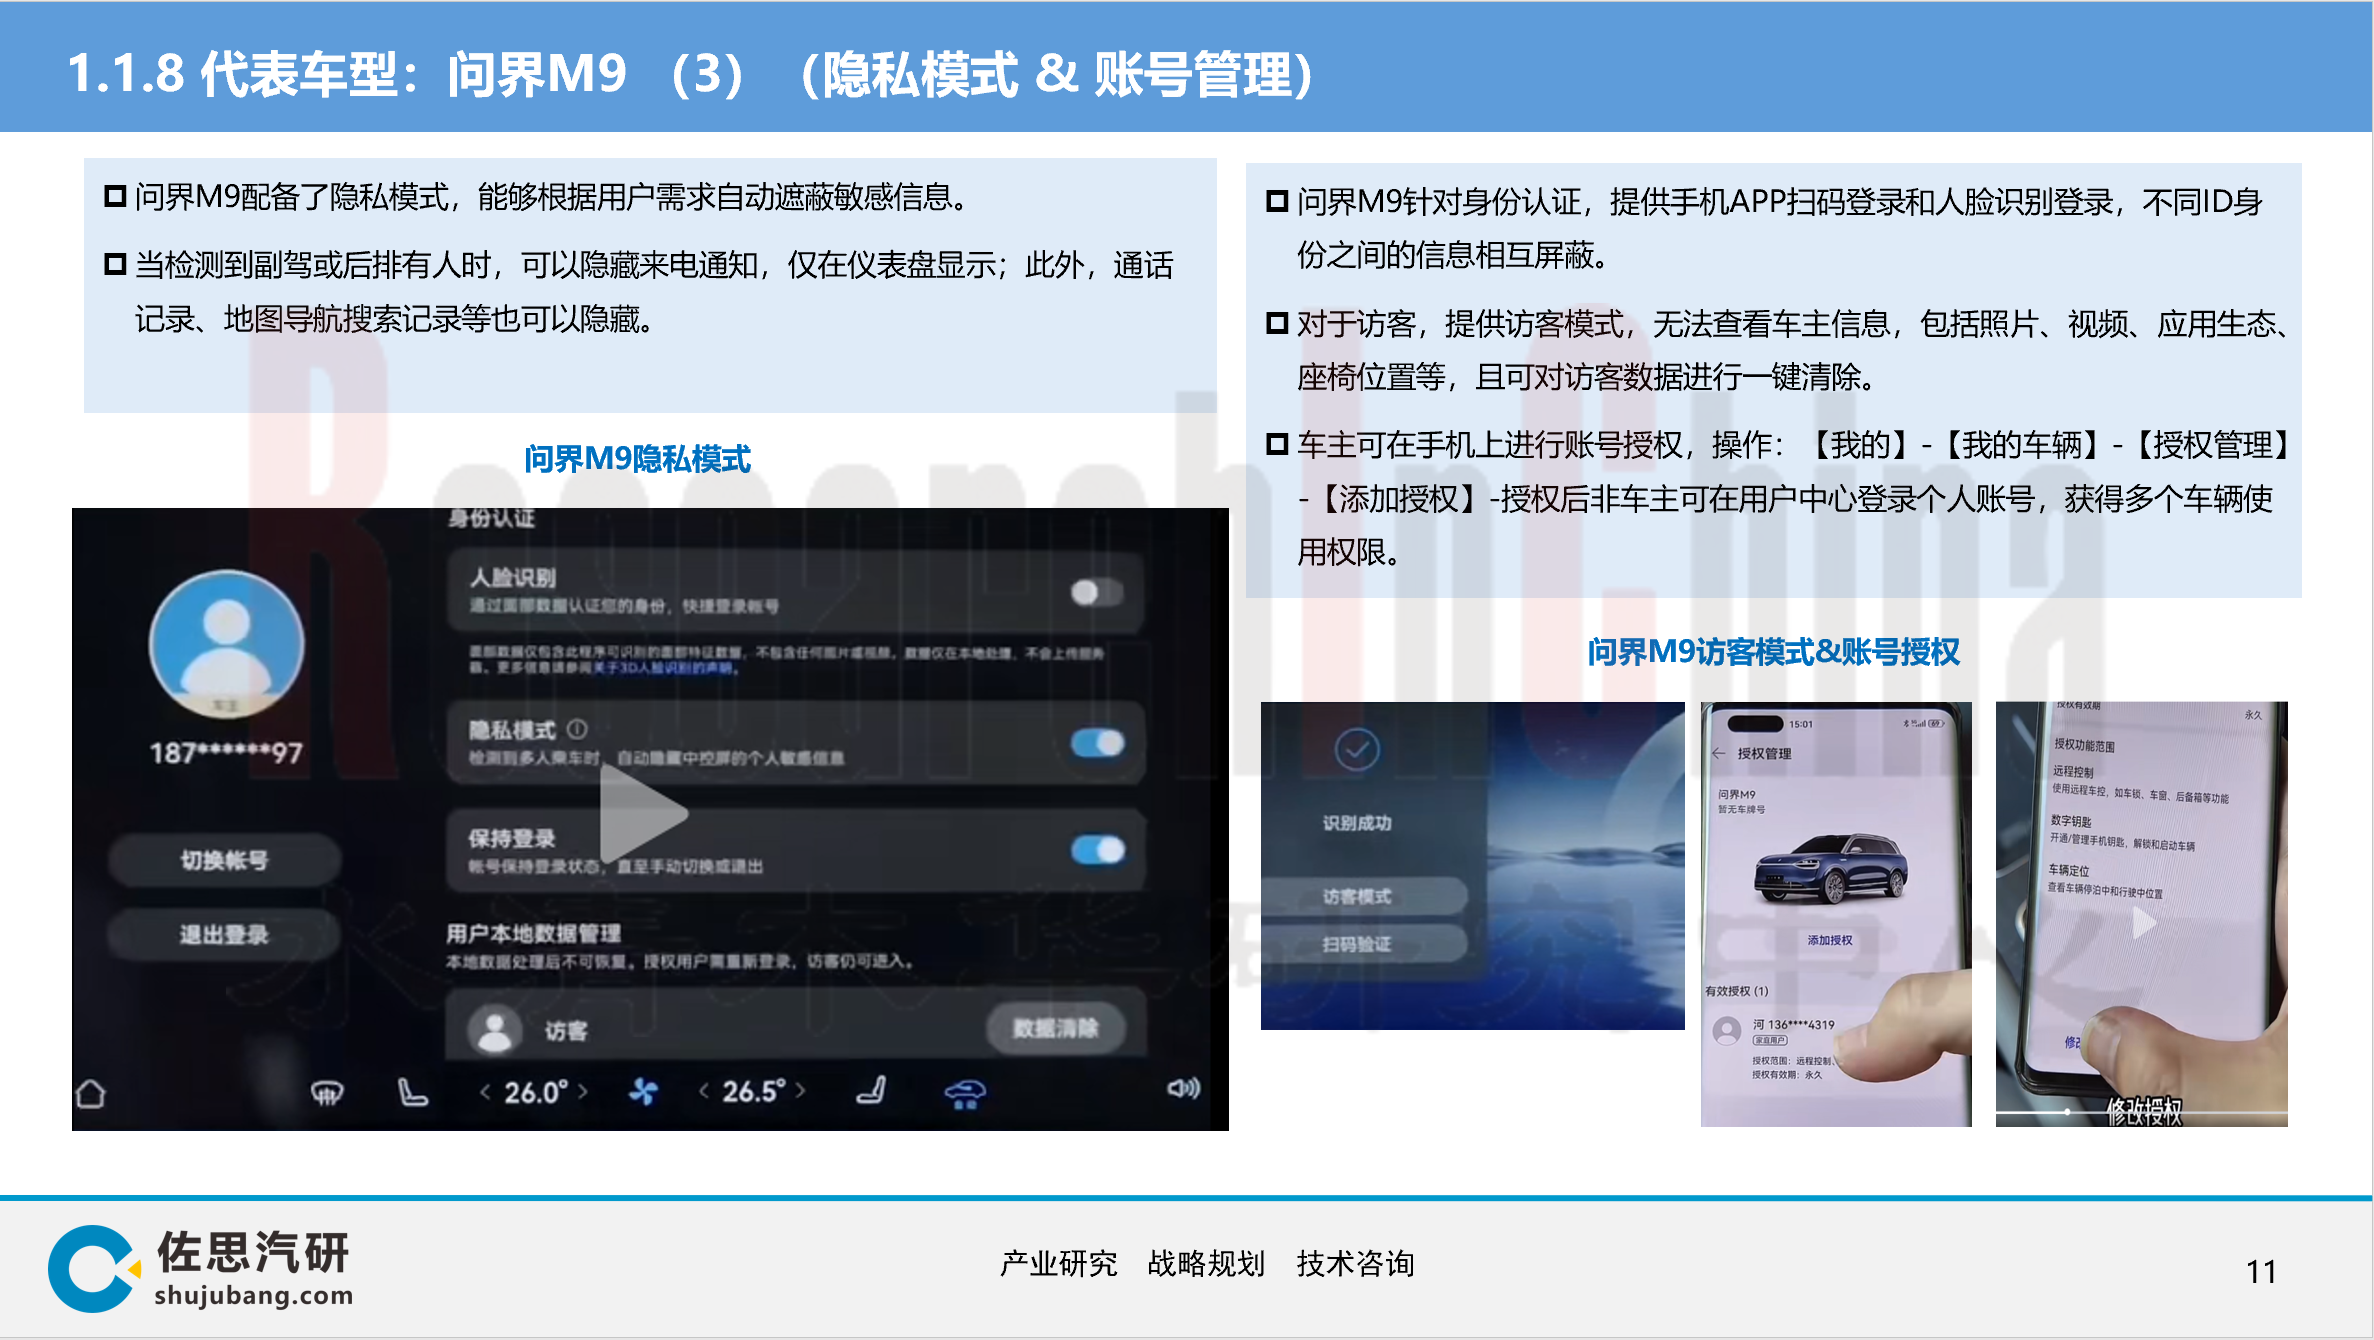Click masked phone number 187******97

coord(226,753)
